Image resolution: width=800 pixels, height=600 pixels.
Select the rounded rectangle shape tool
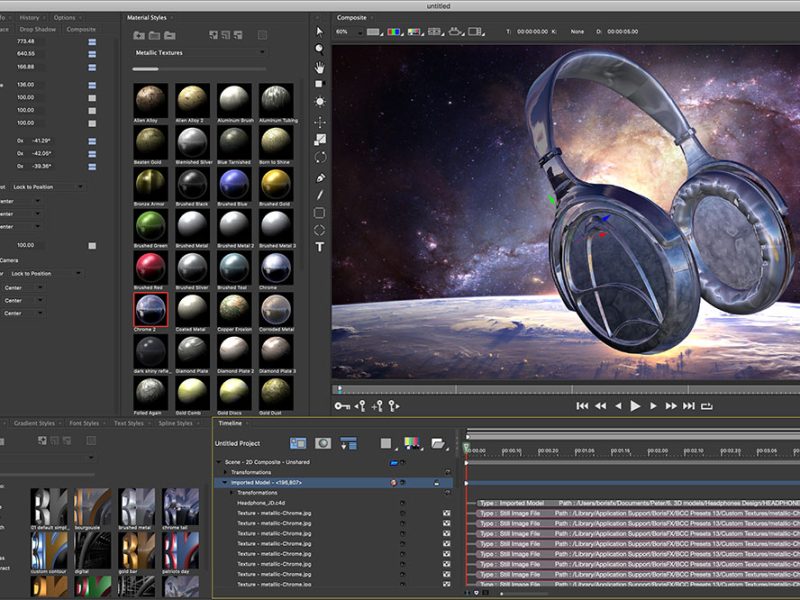point(319,213)
